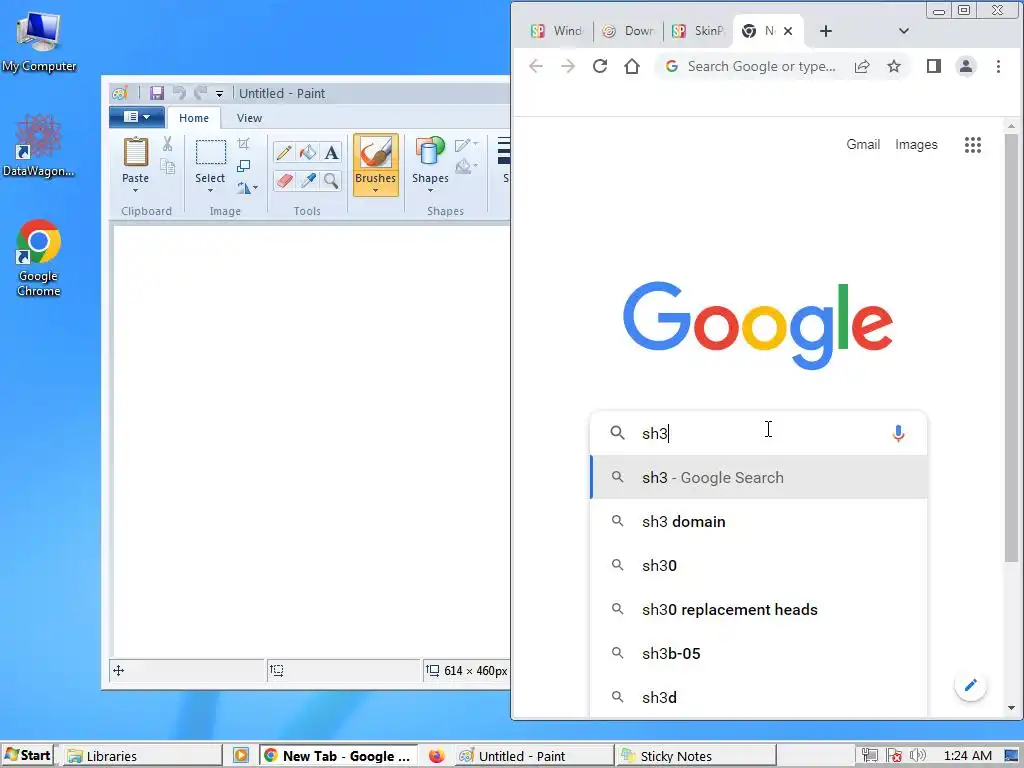The image size is (1024, 768).
Task: Close the current New Tab
Action: pos(788,31)
